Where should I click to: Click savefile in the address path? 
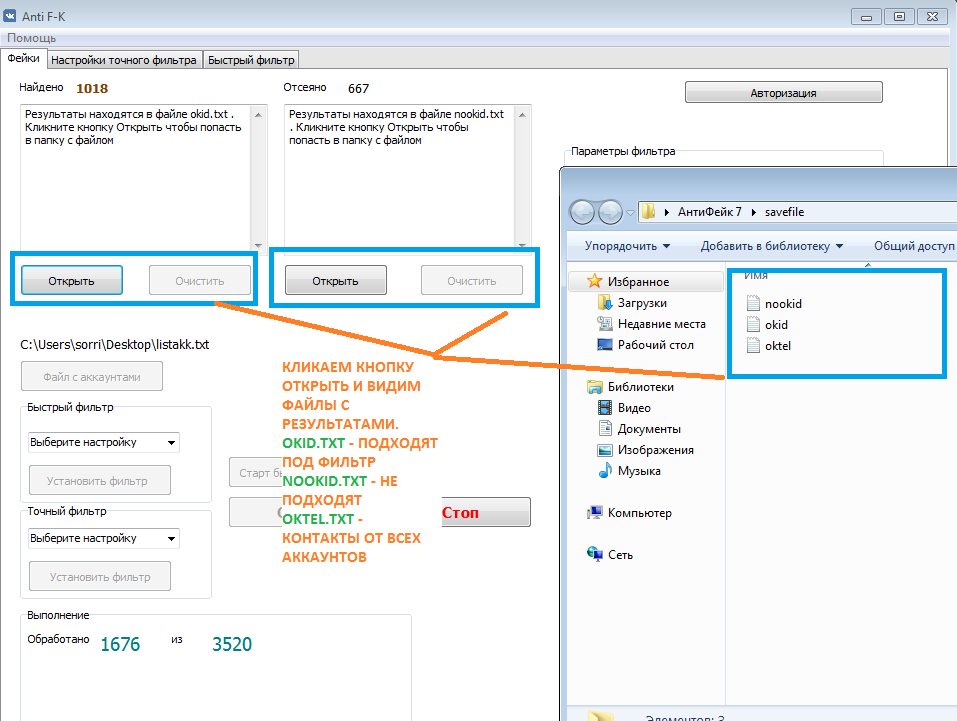(x=784, y=212)
